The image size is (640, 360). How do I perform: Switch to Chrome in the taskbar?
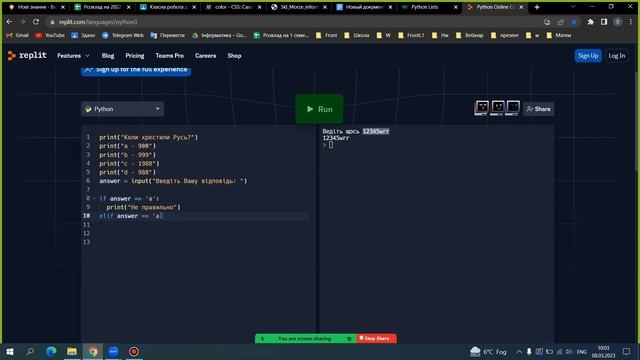[x=93, y=351]
